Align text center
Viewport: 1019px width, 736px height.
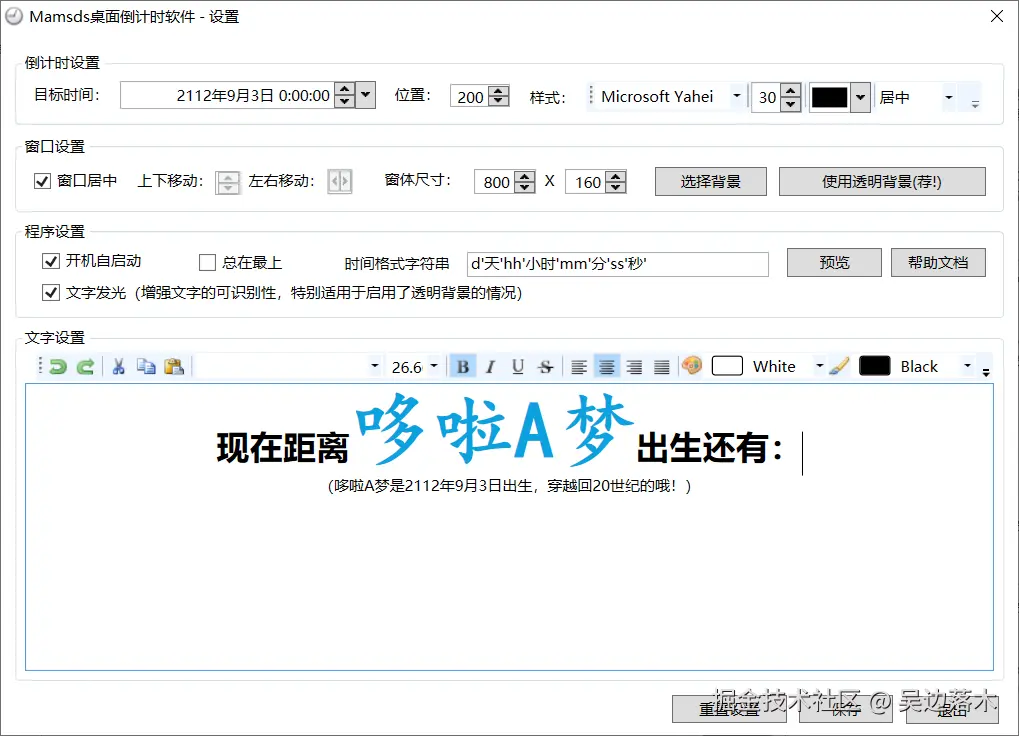[606, 367]
